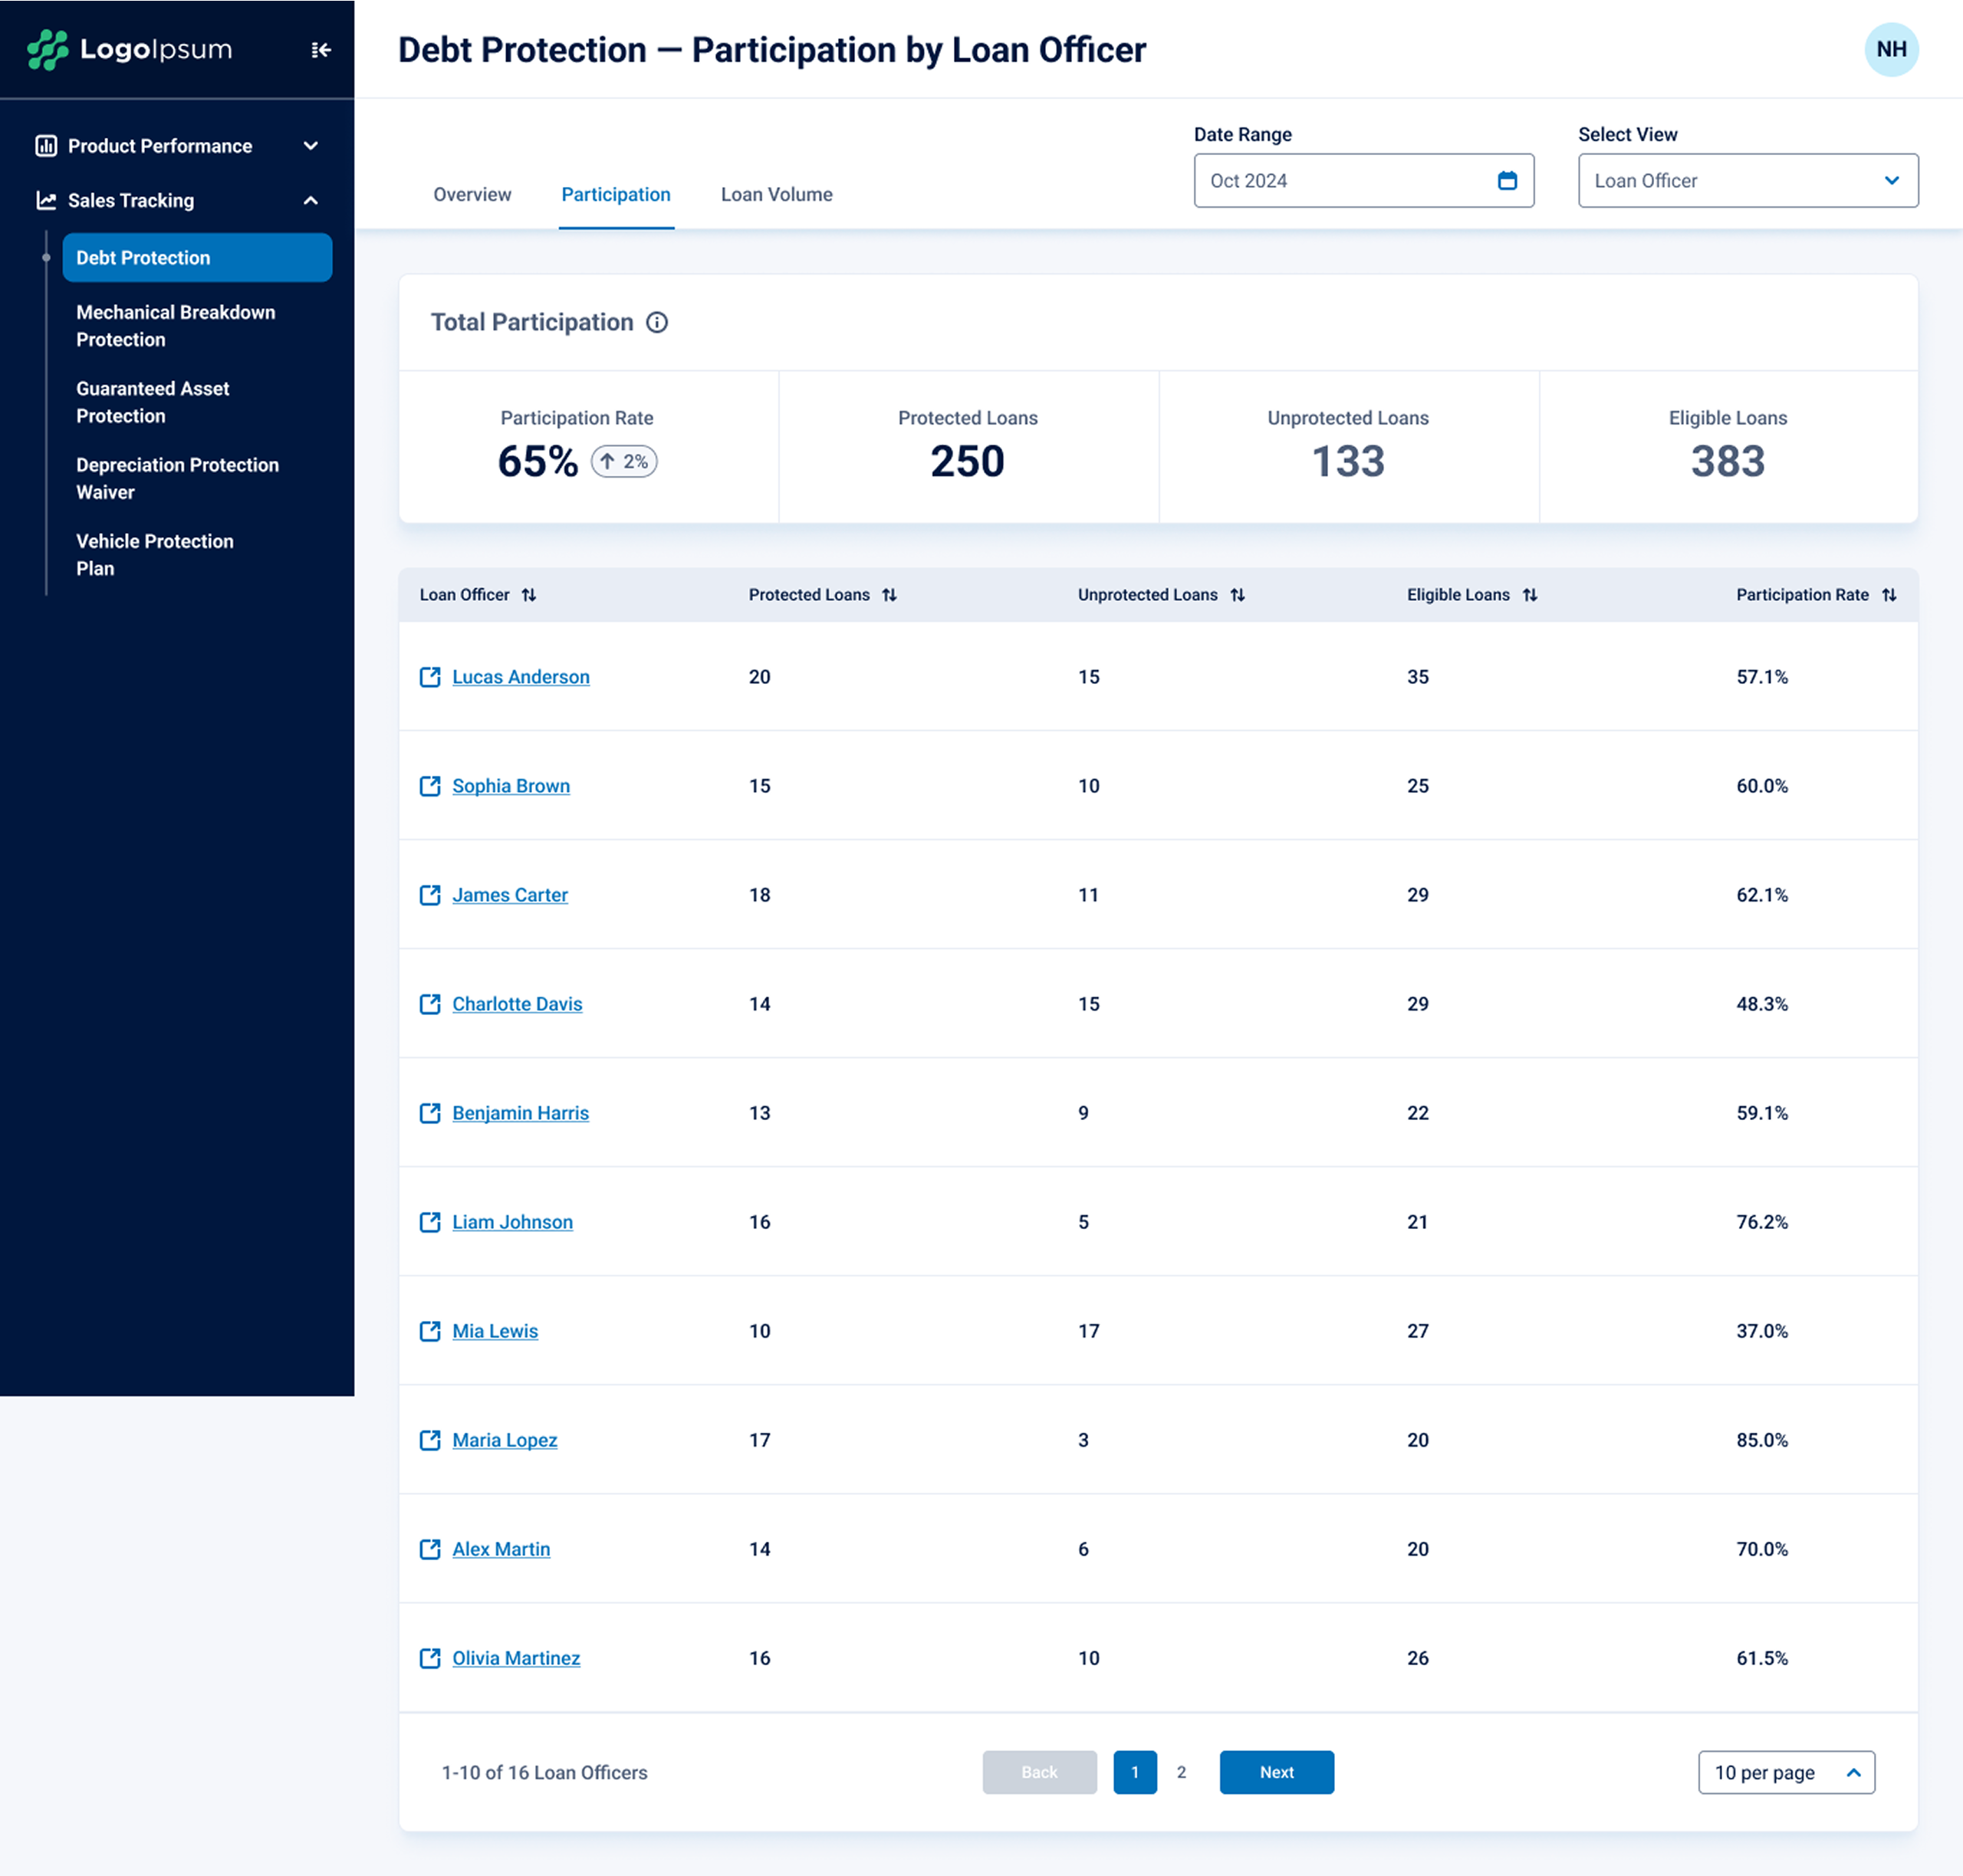Sort by Protected Loans column
The height and width of the screenshot is (1876, 1963).
coord(889,595)
